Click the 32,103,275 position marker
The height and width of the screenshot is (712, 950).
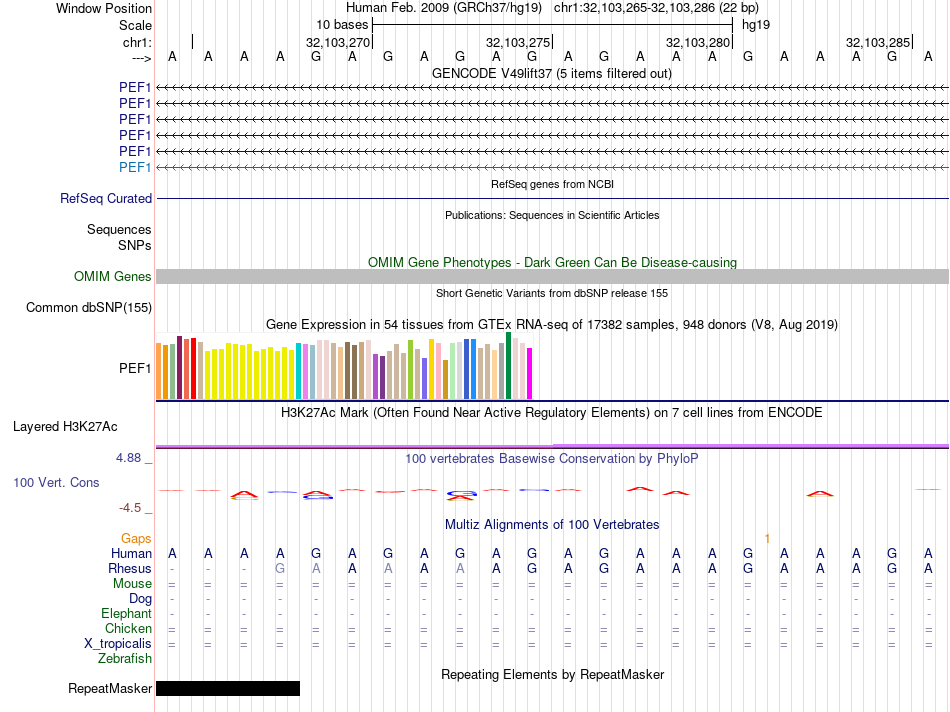coord(517,42)
